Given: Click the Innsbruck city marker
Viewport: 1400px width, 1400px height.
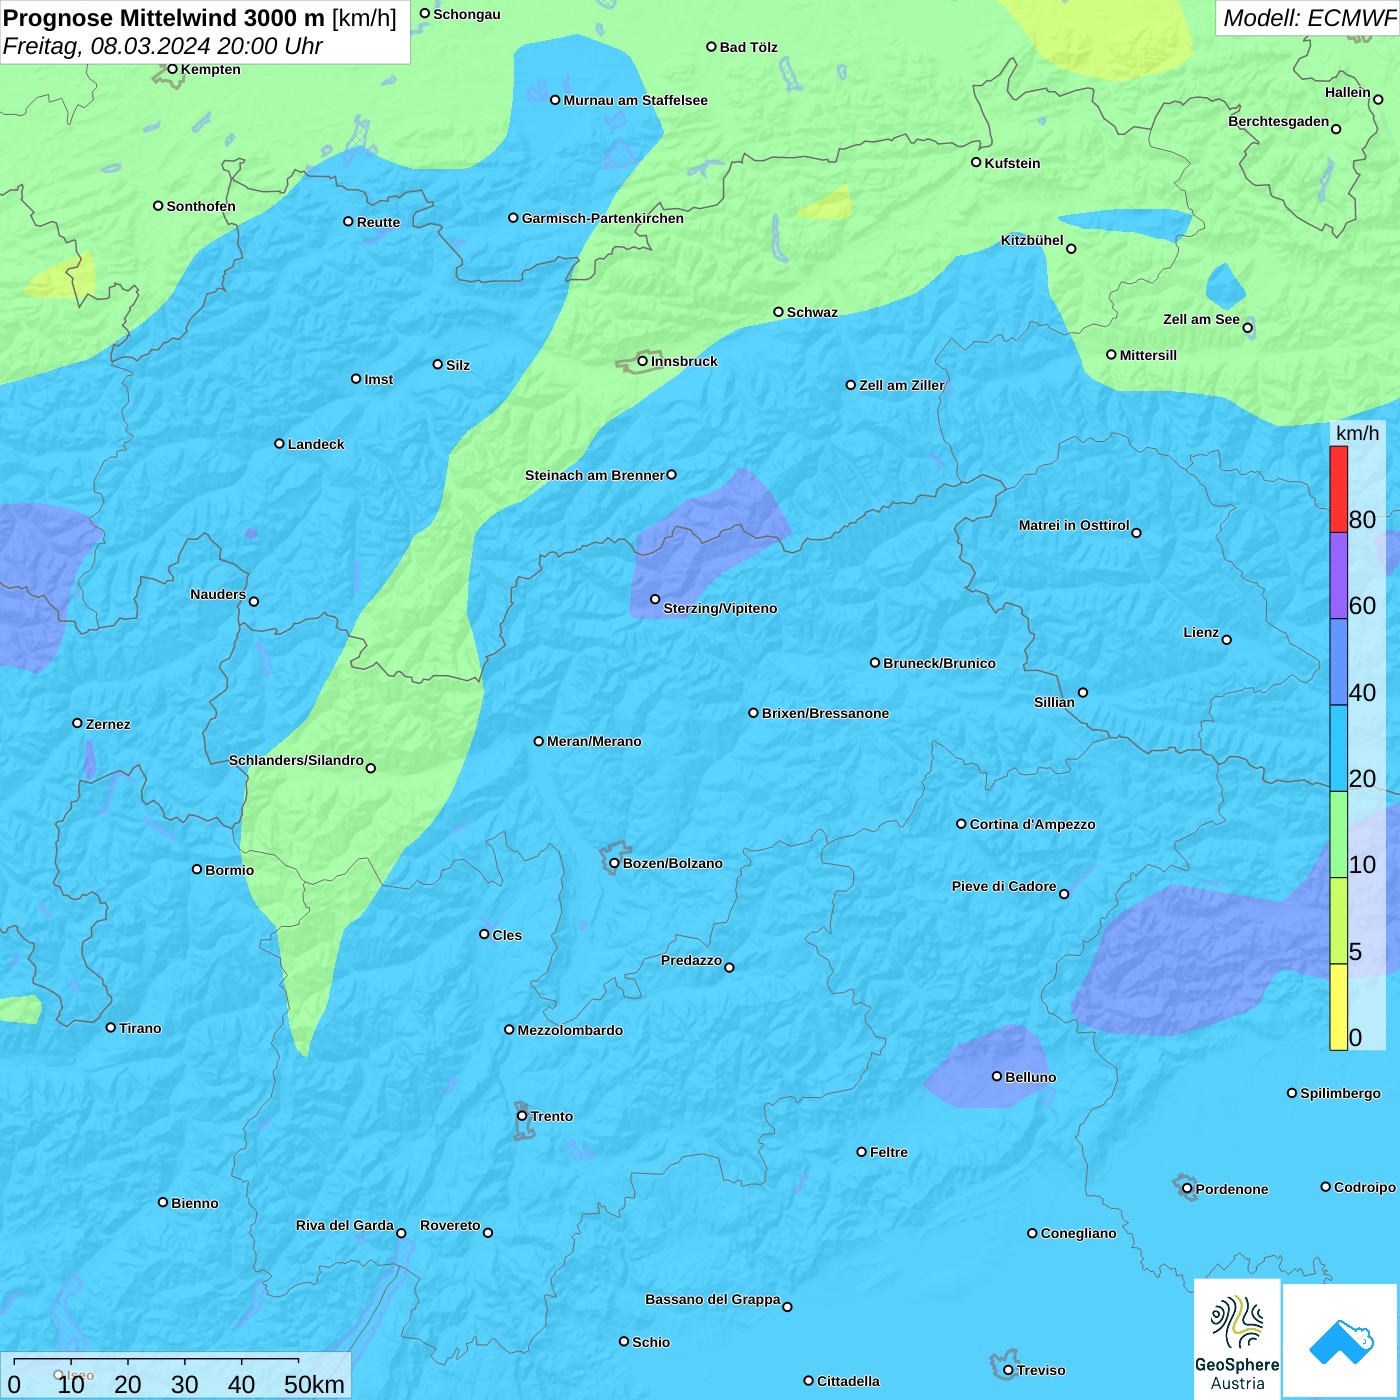Looking at the screenshot, I should [643, 361].
